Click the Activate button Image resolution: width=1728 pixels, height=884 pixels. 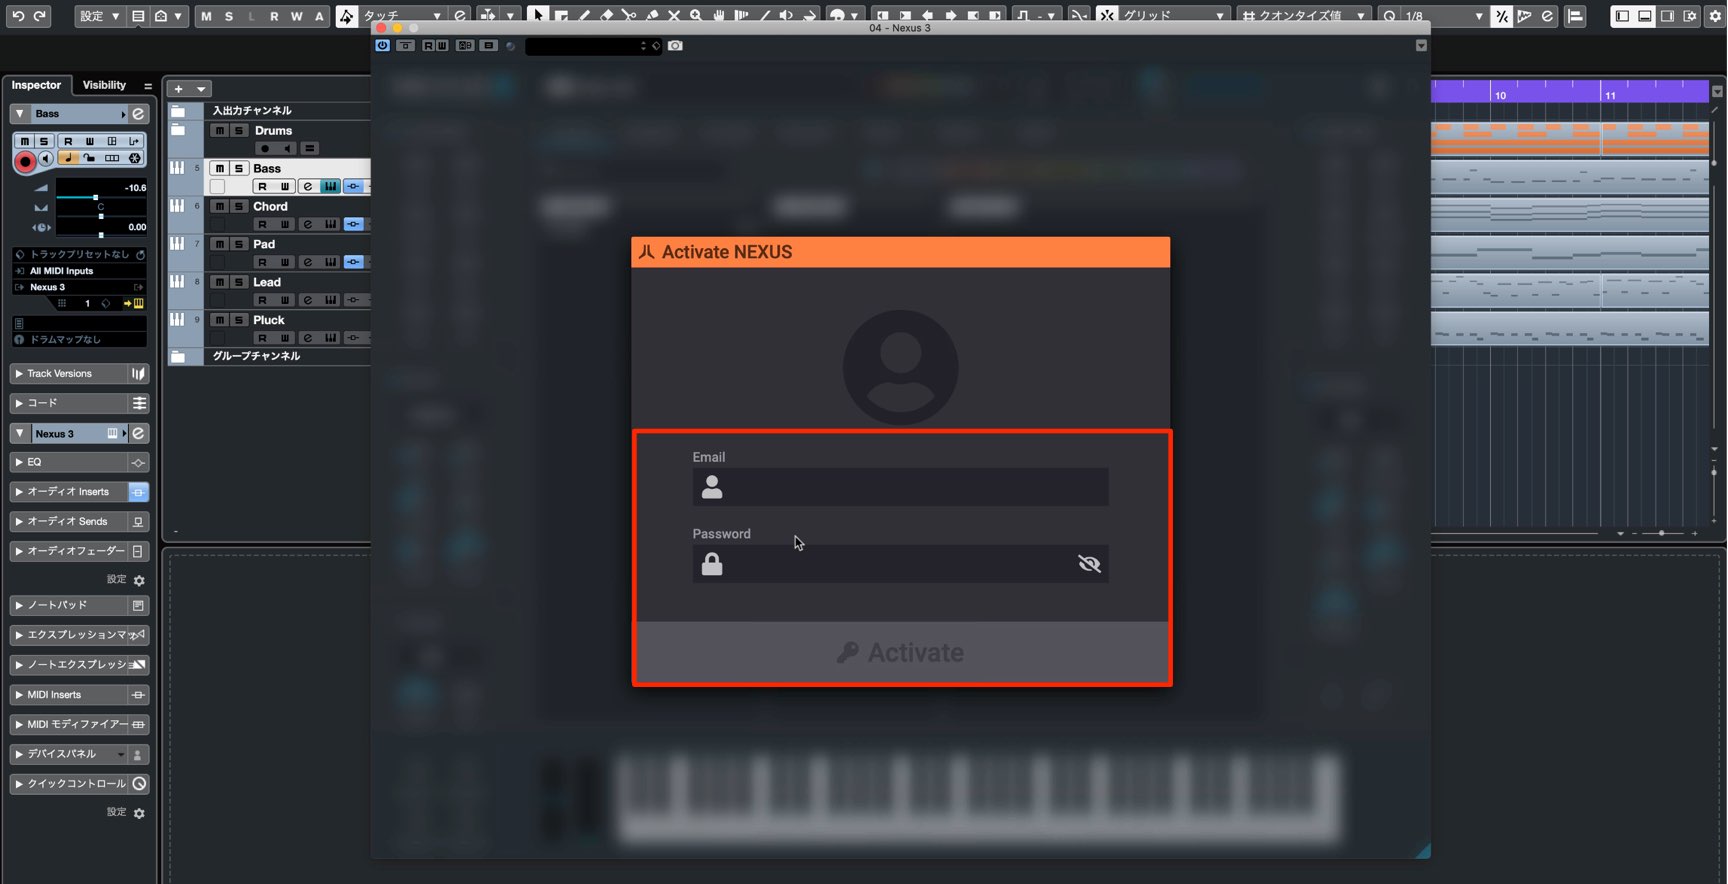pyautogui.click(x=901, y=653)
